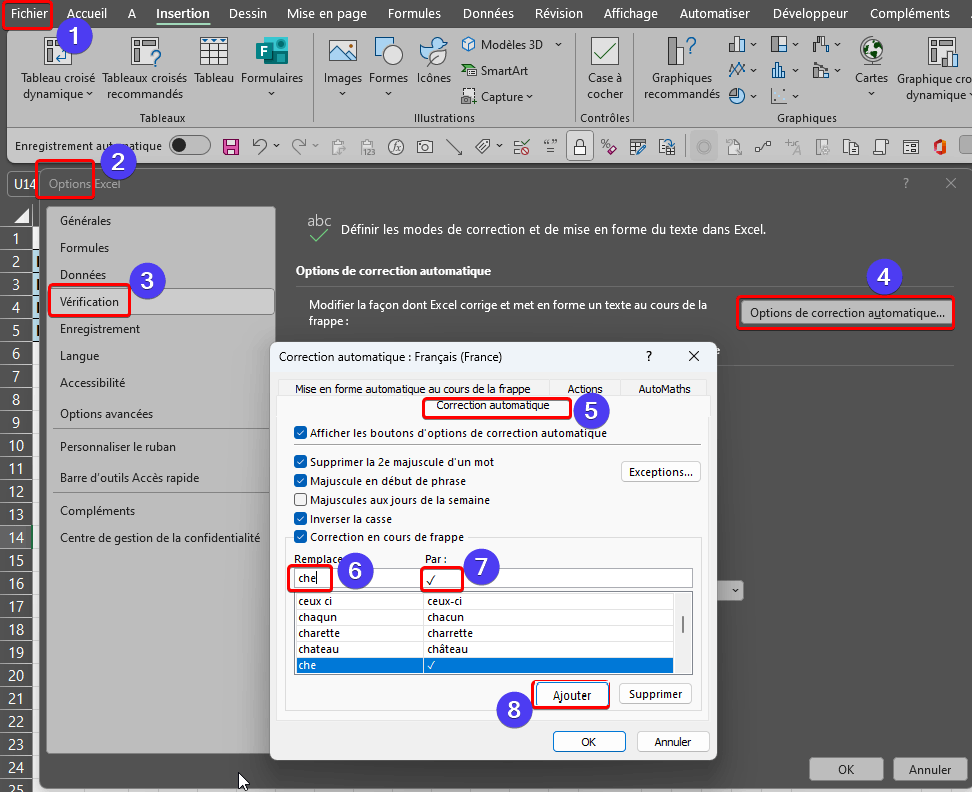
Task: Switch to the AutoMaths tab
Action: tap(664, 389)
